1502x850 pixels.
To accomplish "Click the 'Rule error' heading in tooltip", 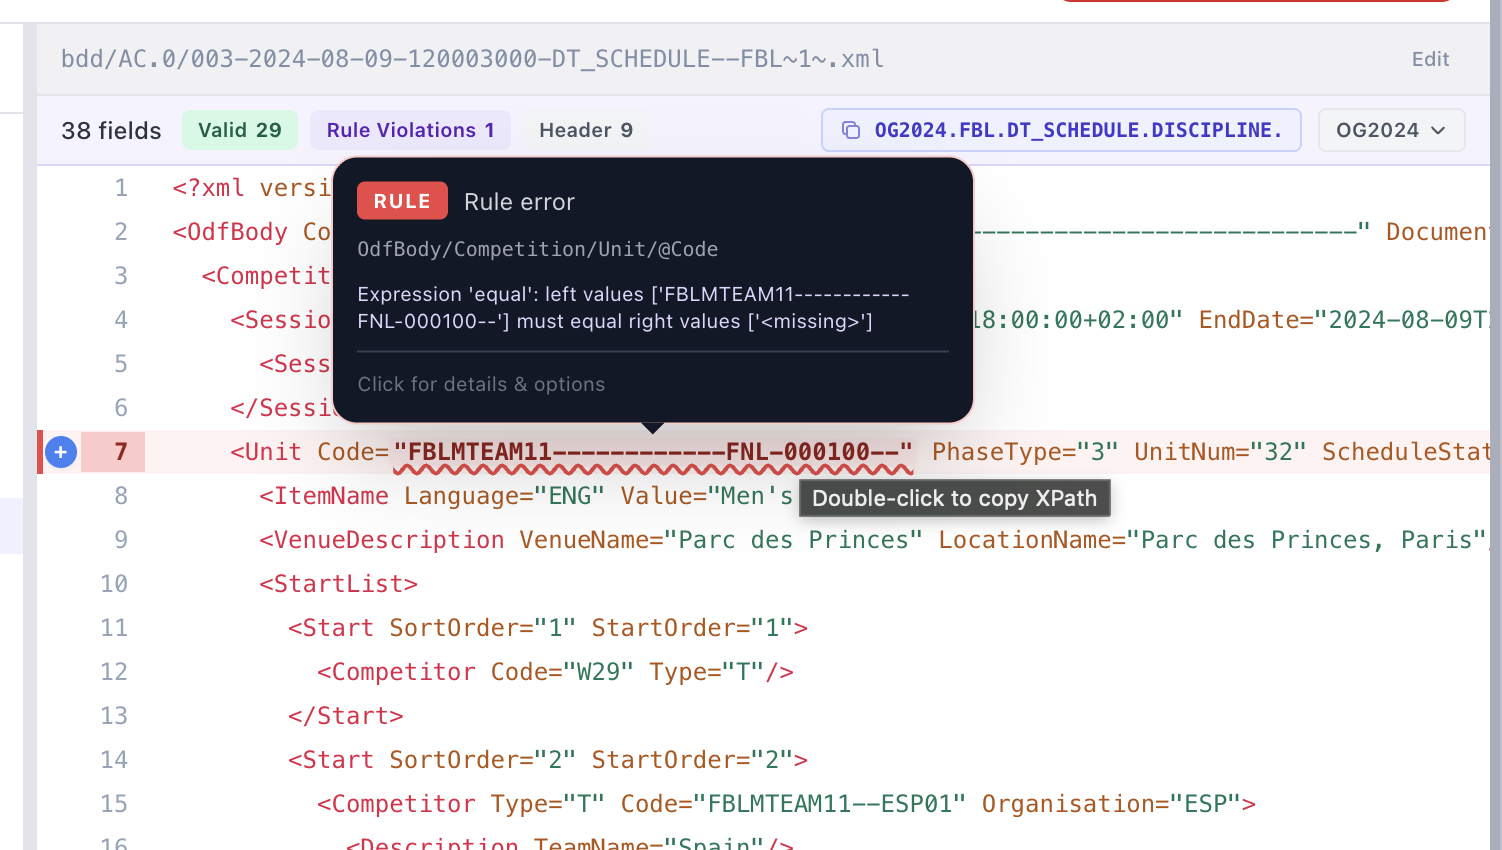I will (x=519, y=202).
